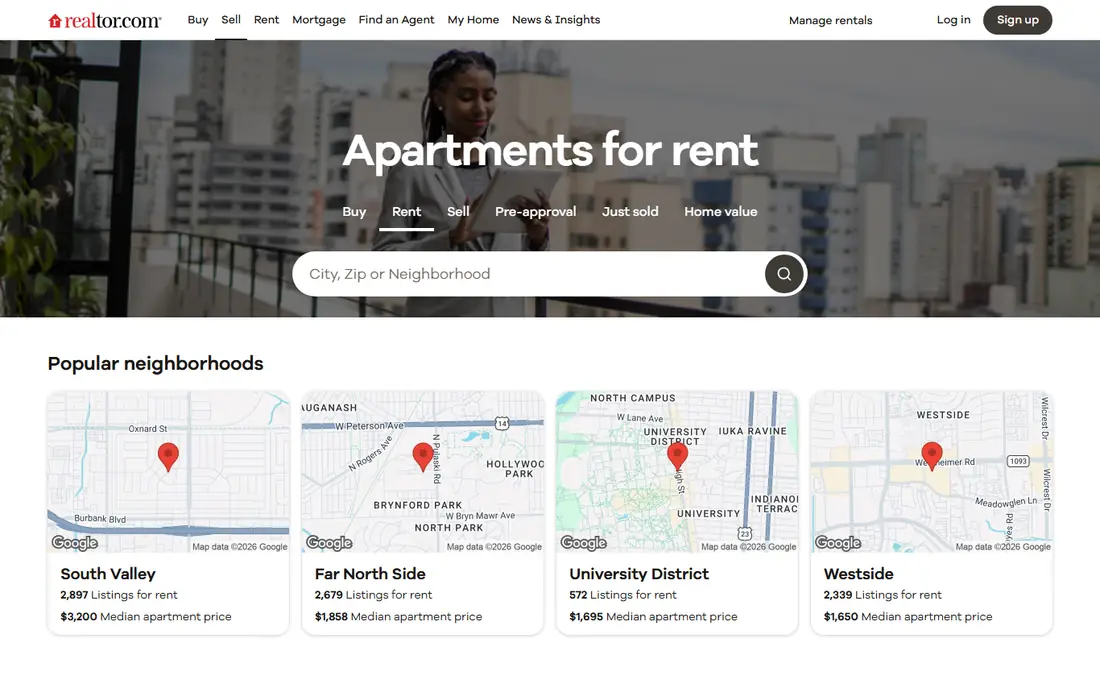
Task: Click Google logo on South Valley map
Action: pyautogui.click(x=74, y=543)
